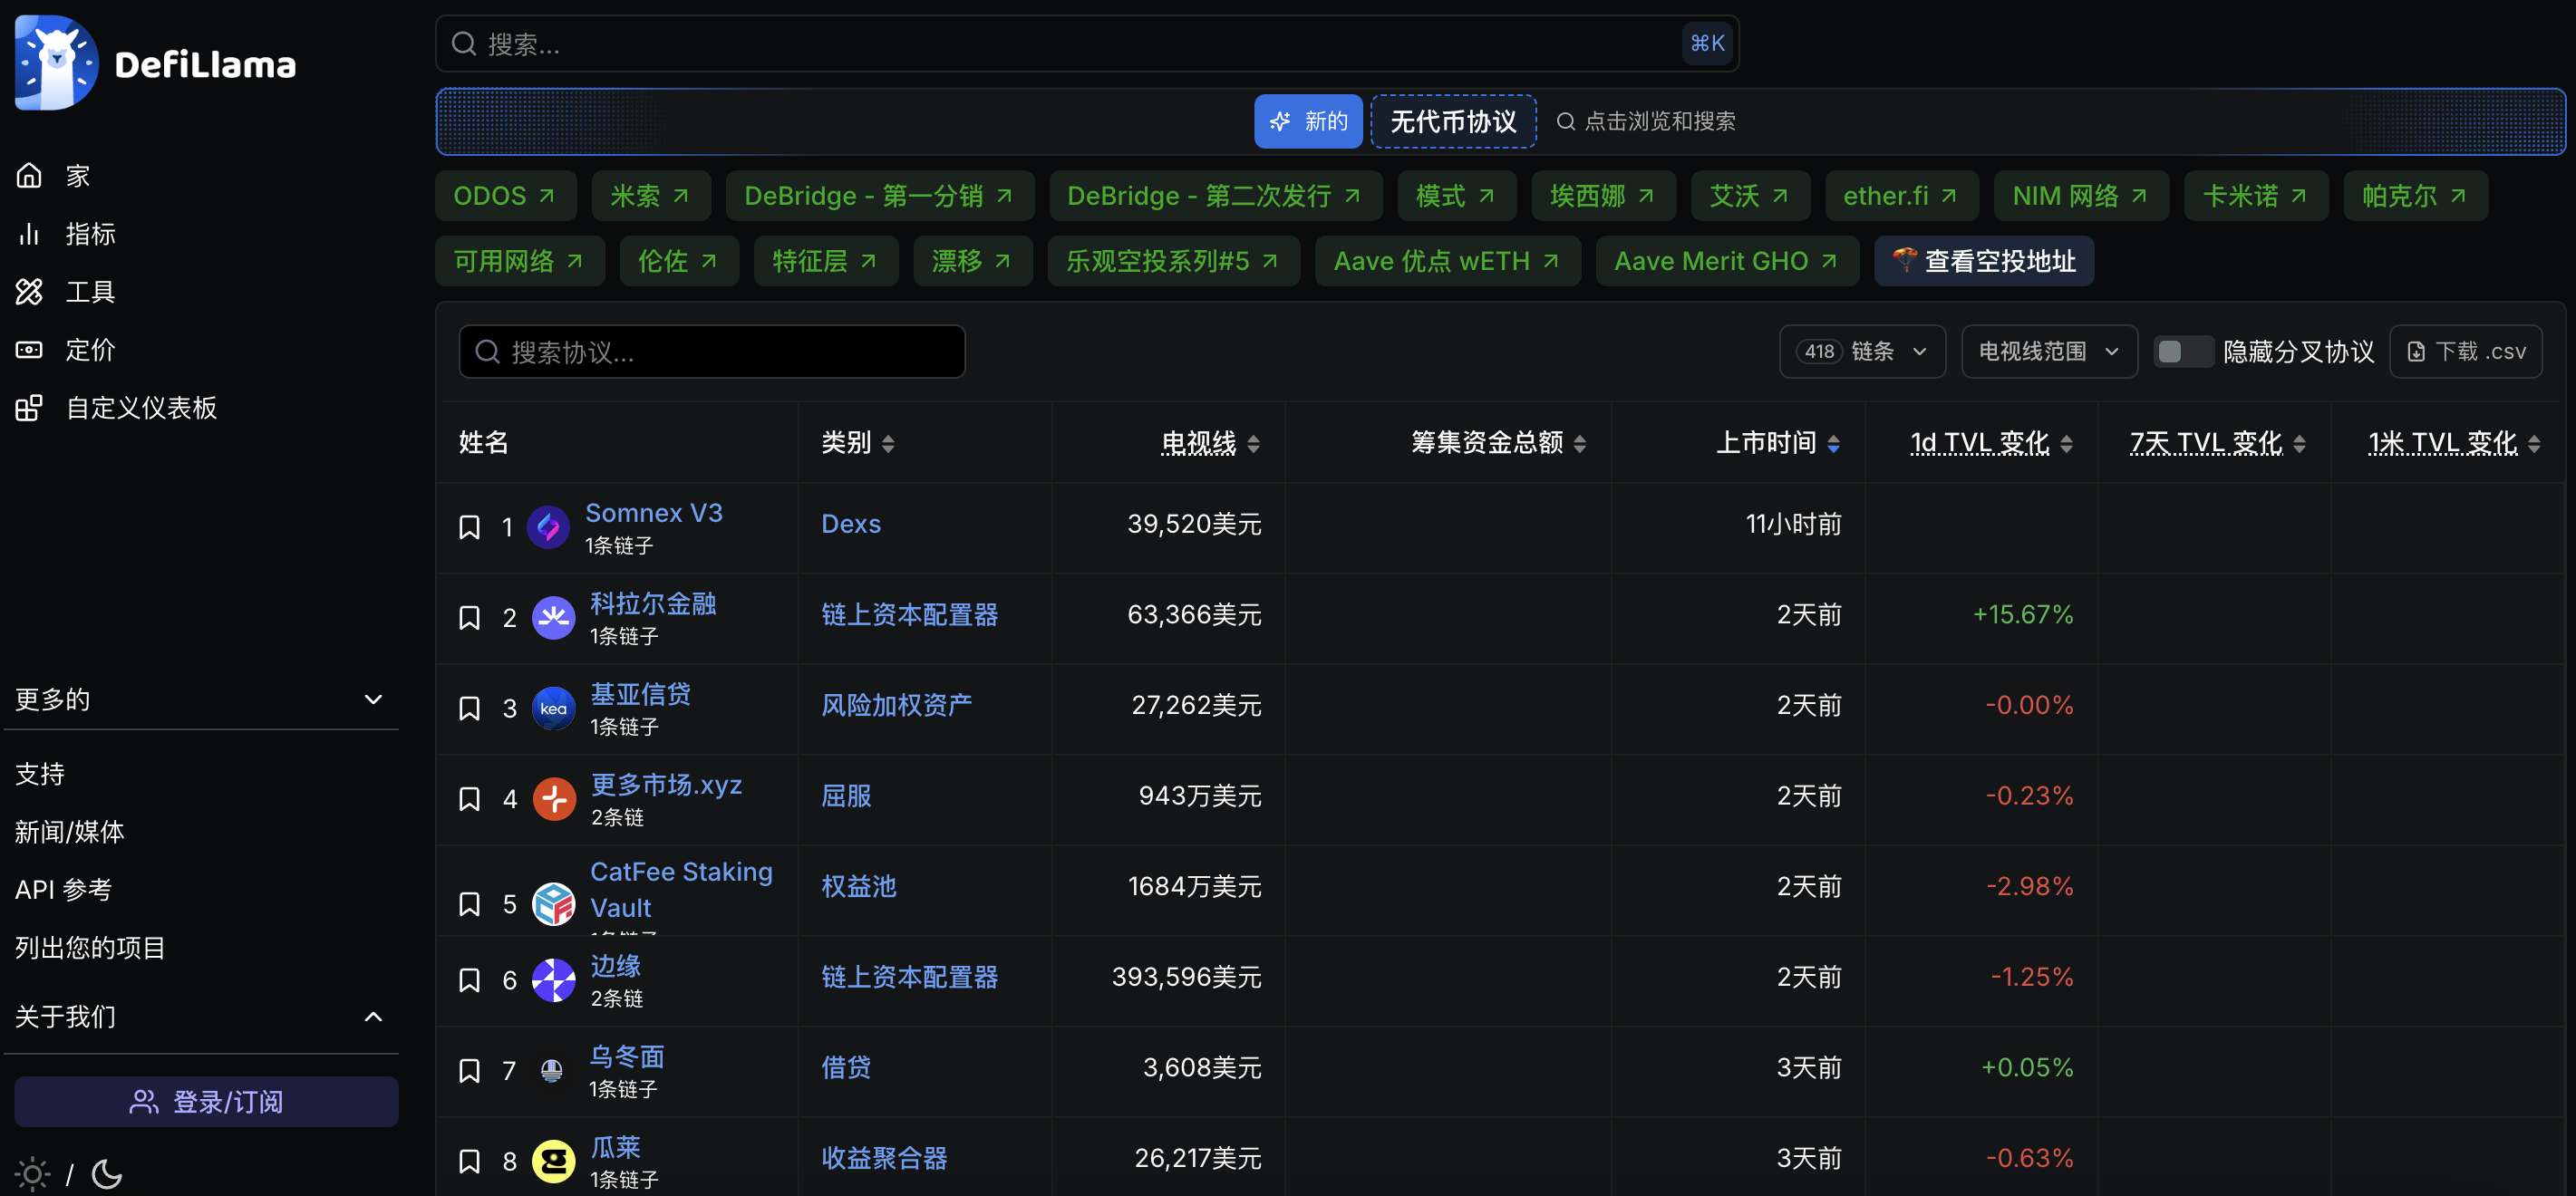
Task: Click the 搜索协议 input field
Action: tap(712, 352)
